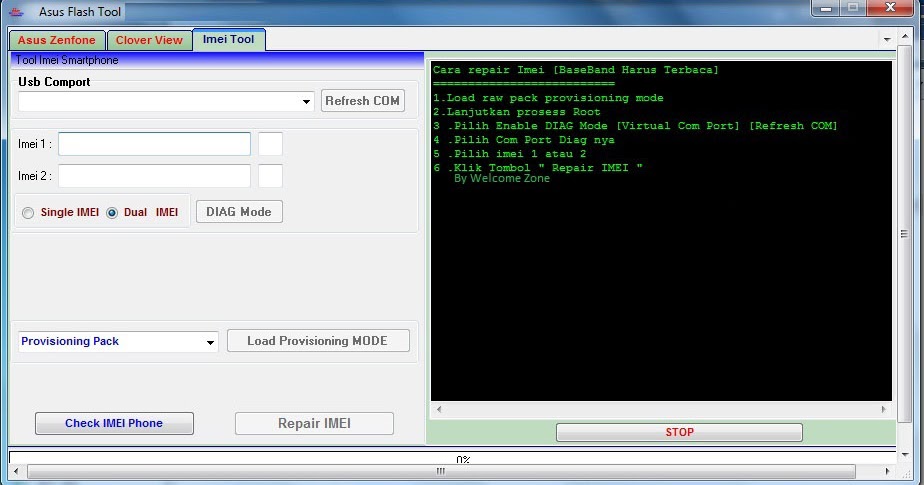Image resolution: width=924 pixels, height=485 pixels.
Task: Click the small box next to Imei 1
Action: [x=270, y=144]
